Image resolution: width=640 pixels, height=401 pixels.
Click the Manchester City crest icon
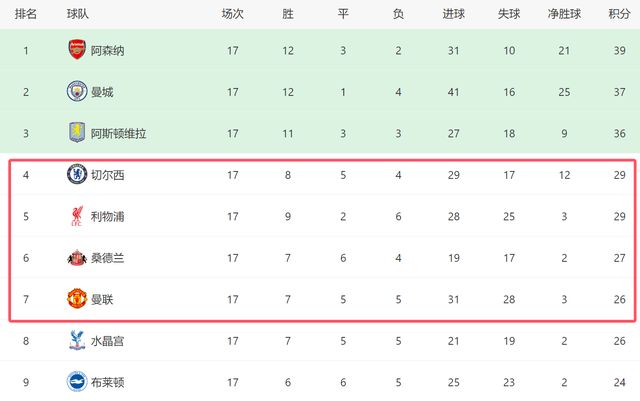pos(76,92)
